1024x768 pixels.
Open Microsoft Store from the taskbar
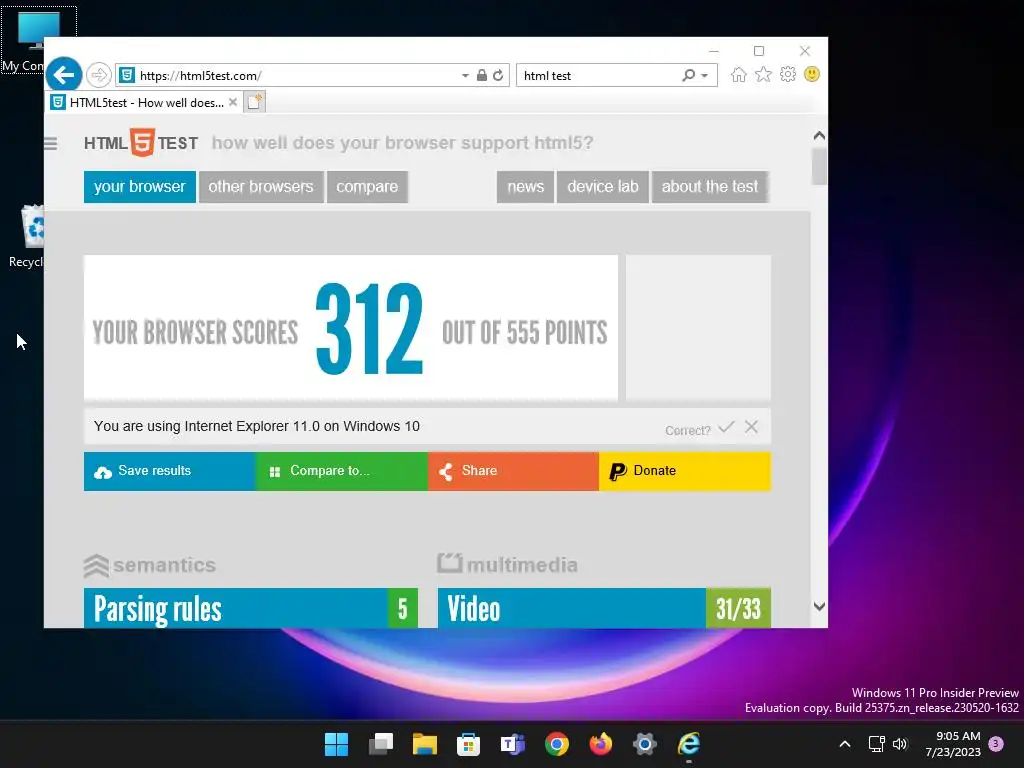point(468,744)
